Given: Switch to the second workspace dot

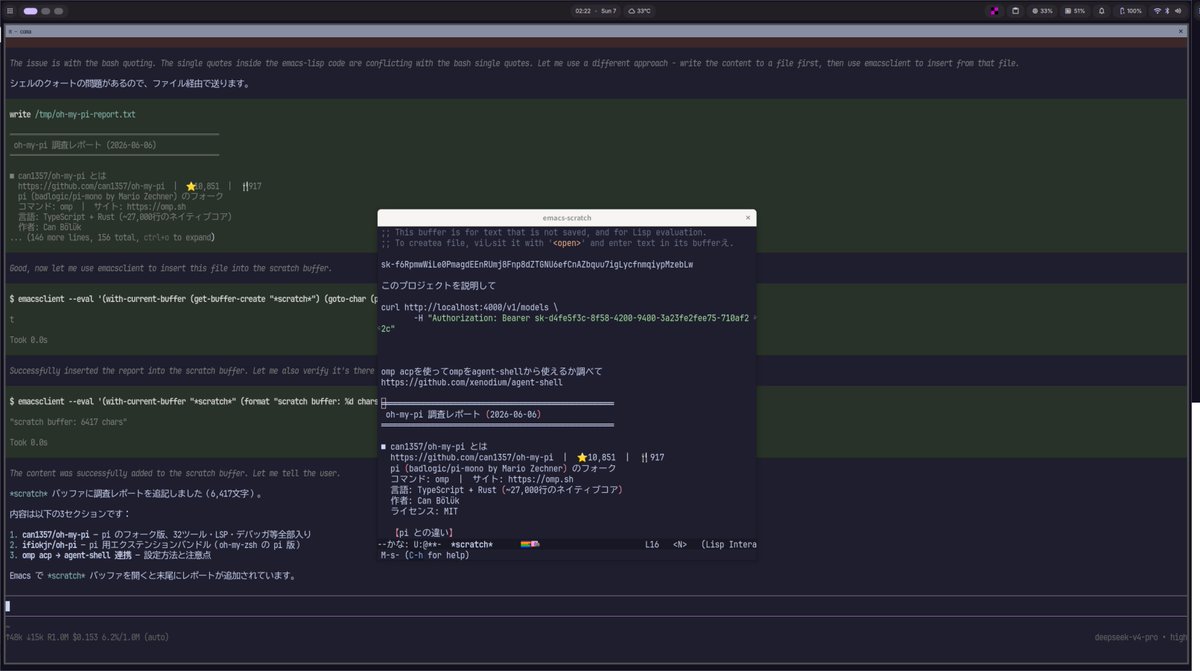Looking at the screenshot, I should [x=46, y=11].
